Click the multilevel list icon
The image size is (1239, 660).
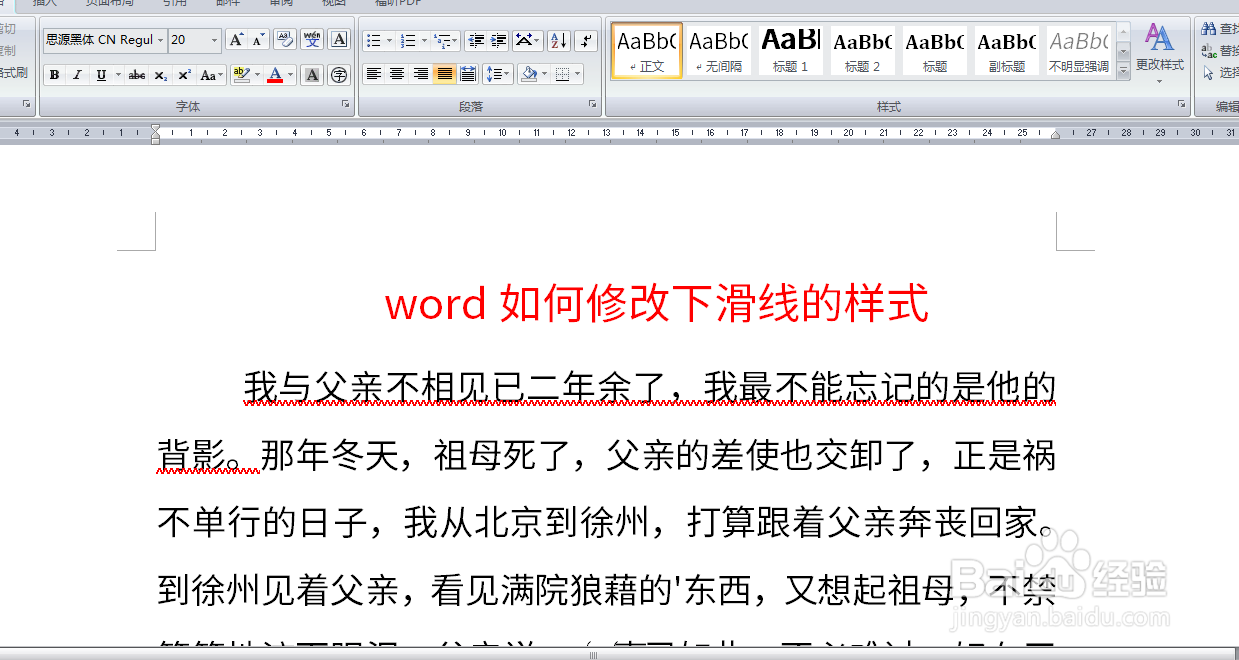point(442,41)
